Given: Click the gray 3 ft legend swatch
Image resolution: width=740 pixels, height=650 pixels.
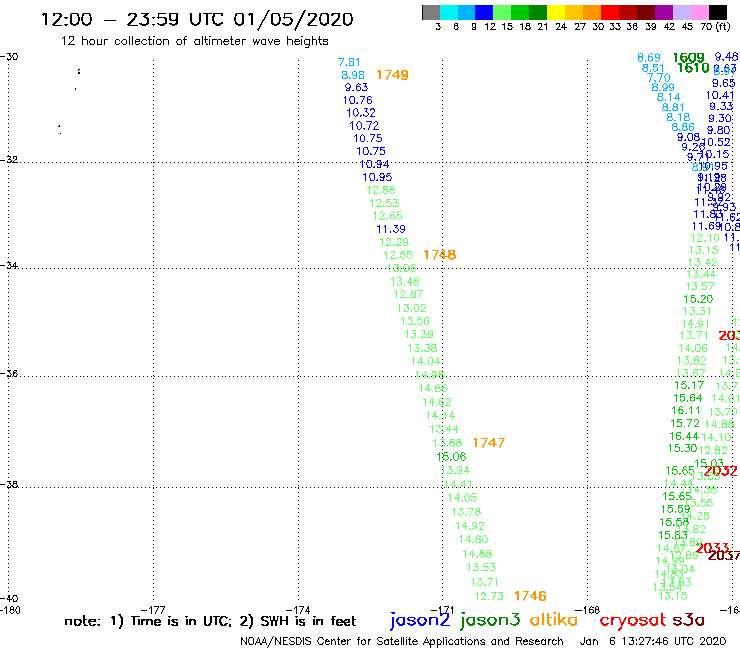Looking at the screenshot, I should coord(431,12).
